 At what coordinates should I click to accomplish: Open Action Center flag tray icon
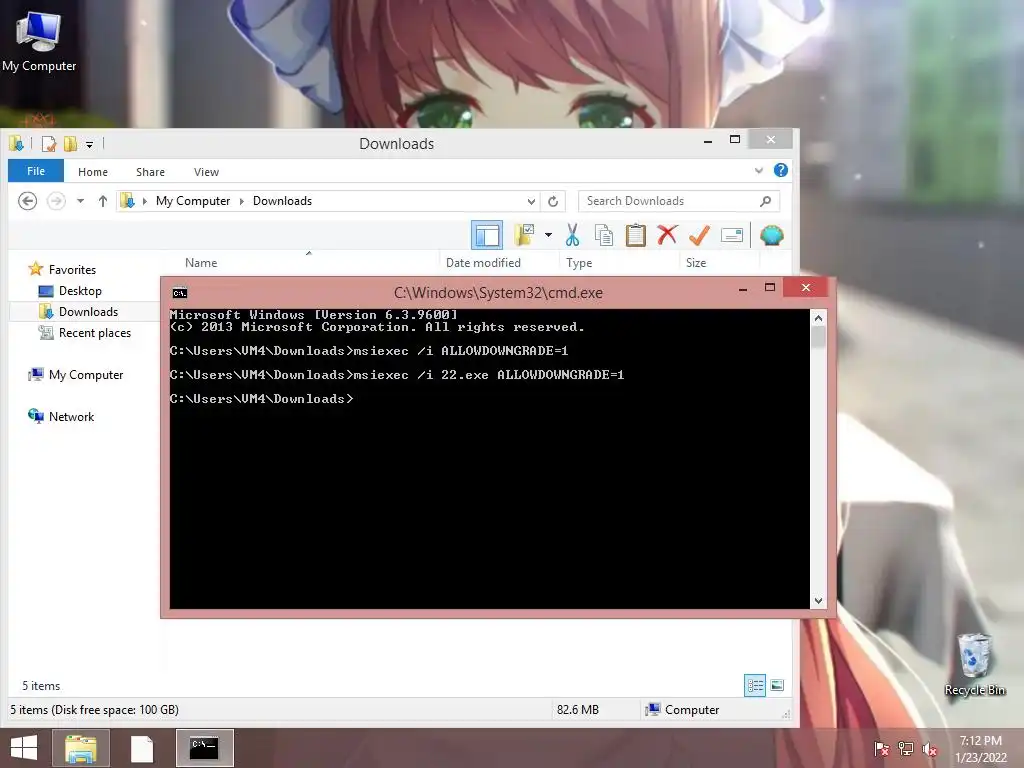(x=881, y=749)
